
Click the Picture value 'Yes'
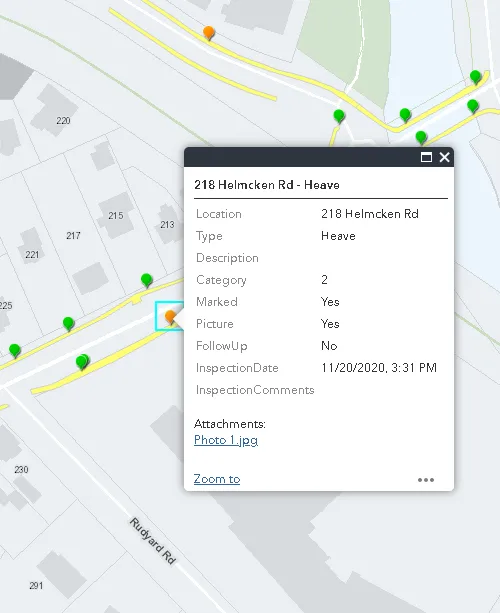coord(330,324)
